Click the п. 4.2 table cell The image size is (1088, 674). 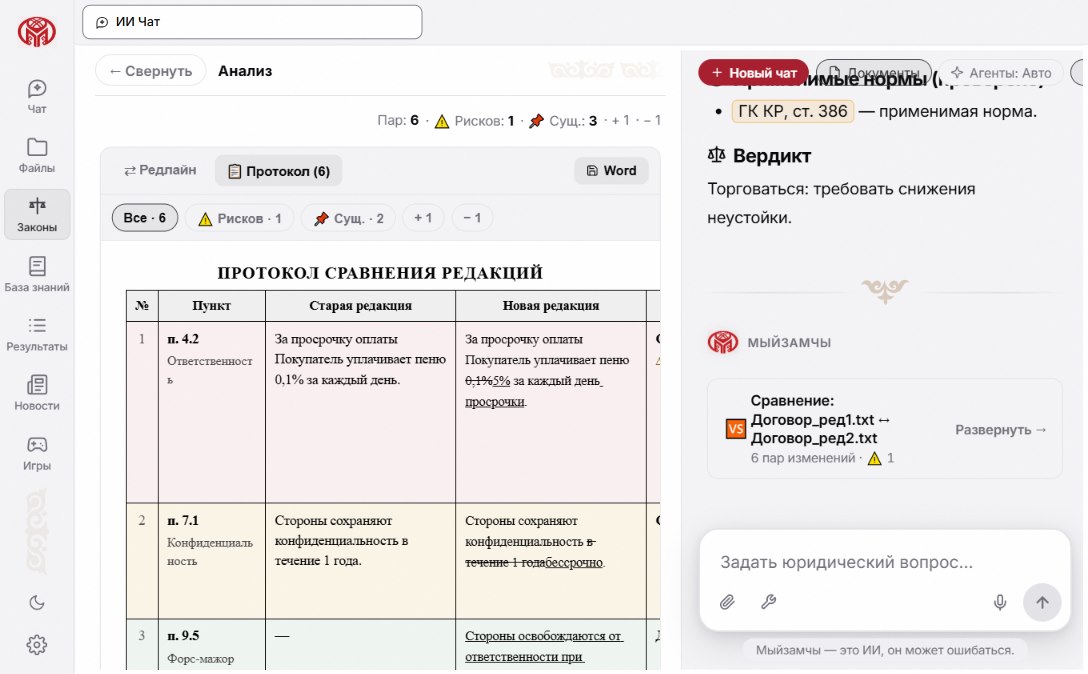[212, 412]
